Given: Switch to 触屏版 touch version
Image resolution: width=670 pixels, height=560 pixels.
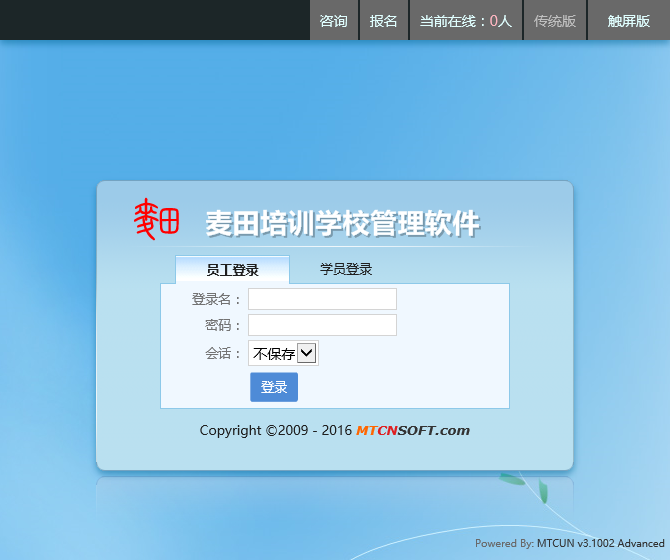Looking at the screenshot, I should coord(628,21).
